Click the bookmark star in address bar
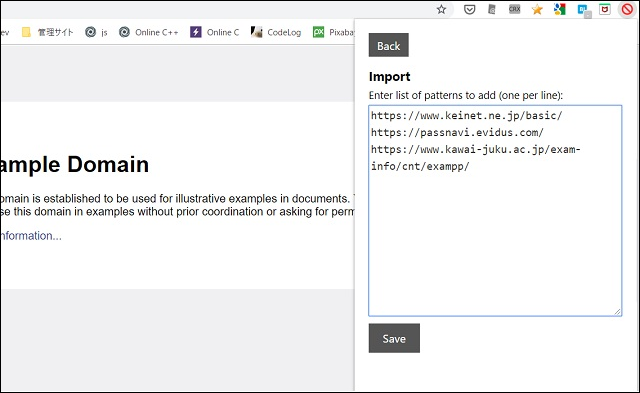This screenshot has height=393, width=640. pyautogui.click(x=441, y=9)
